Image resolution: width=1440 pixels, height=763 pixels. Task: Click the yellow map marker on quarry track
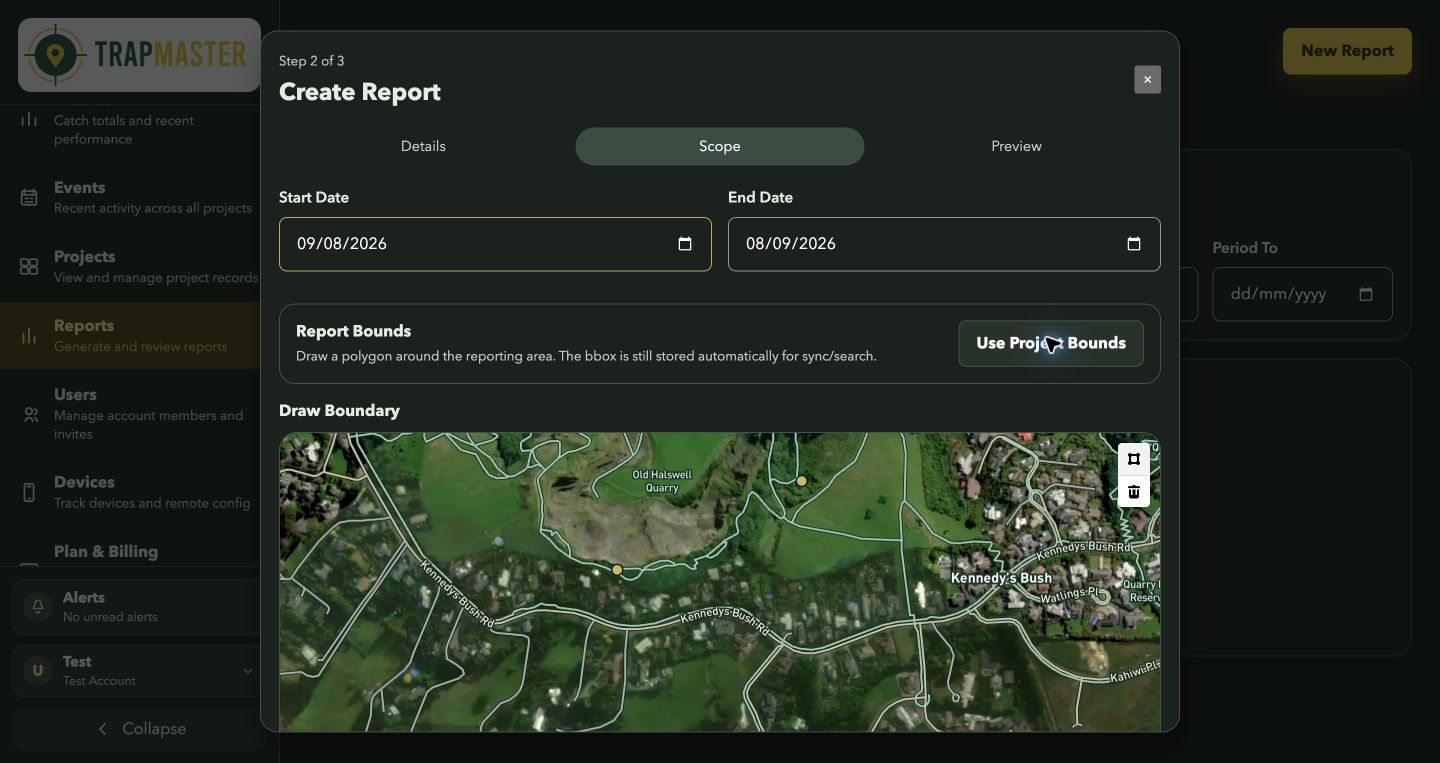coord(617,570)
